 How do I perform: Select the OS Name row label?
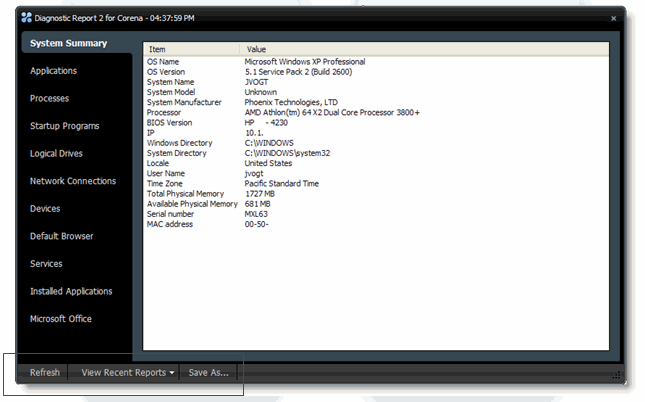[163, 62]
